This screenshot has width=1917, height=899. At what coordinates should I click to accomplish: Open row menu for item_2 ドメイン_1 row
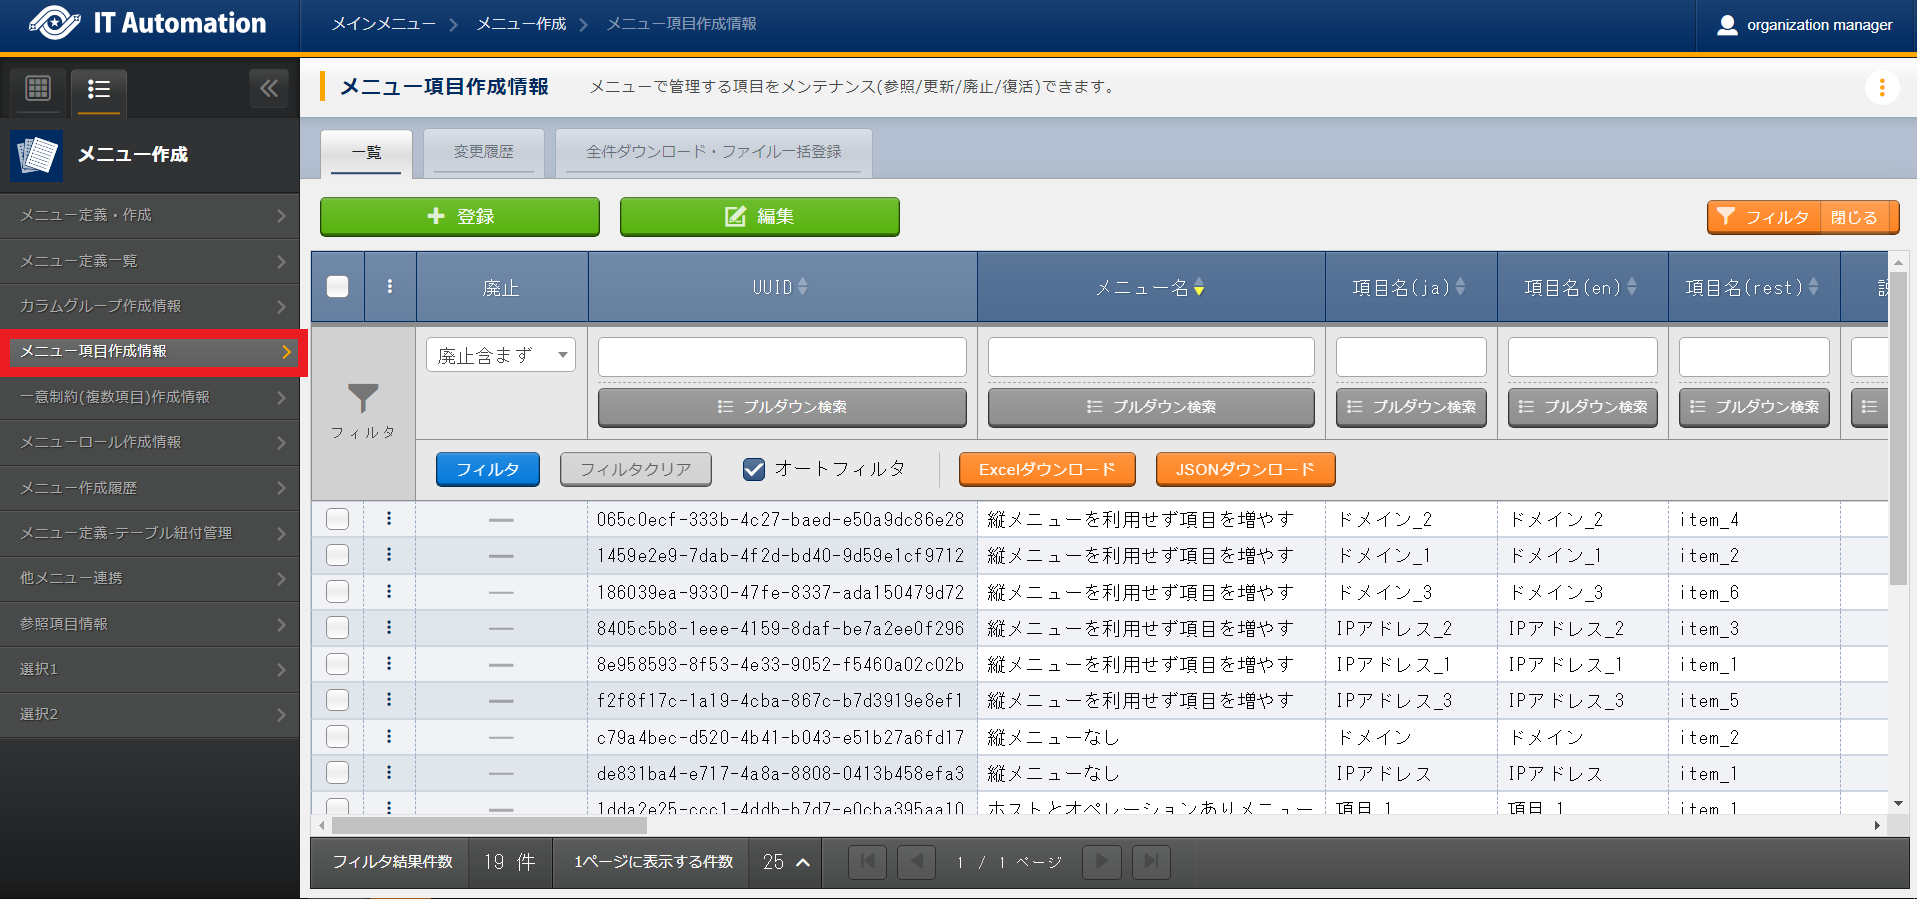(389, 555)
